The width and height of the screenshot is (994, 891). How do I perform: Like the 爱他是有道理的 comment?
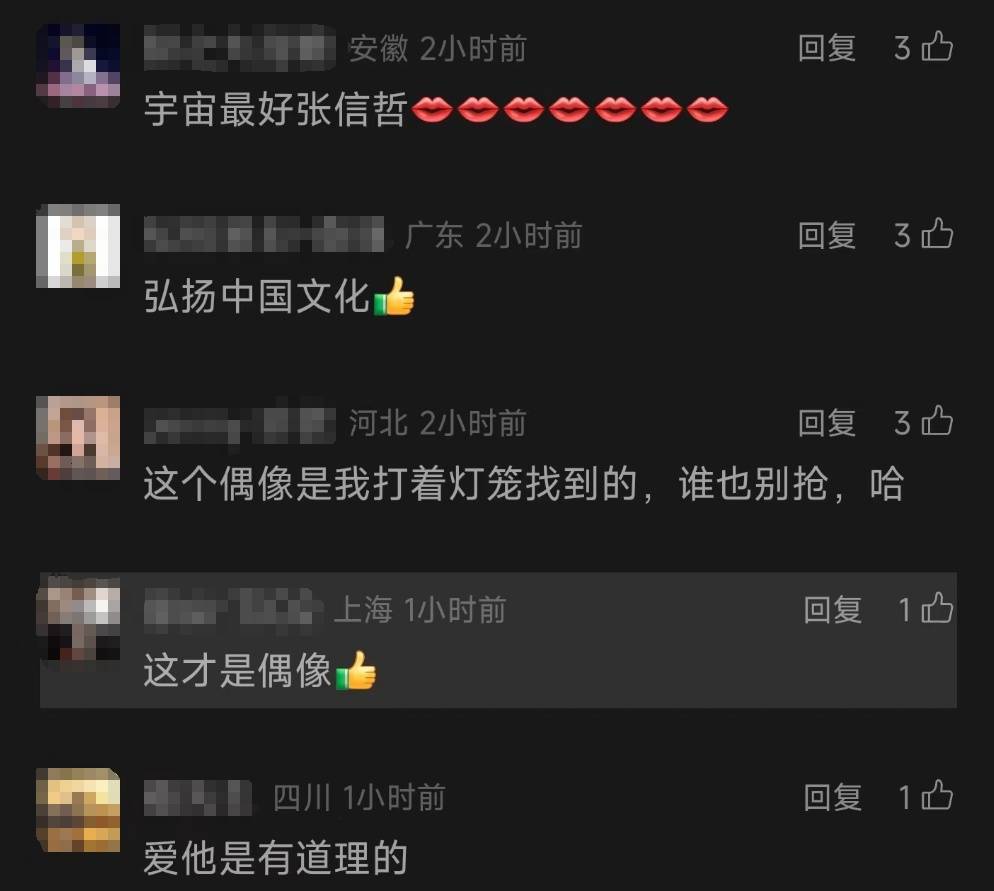(x=937, y=795)
